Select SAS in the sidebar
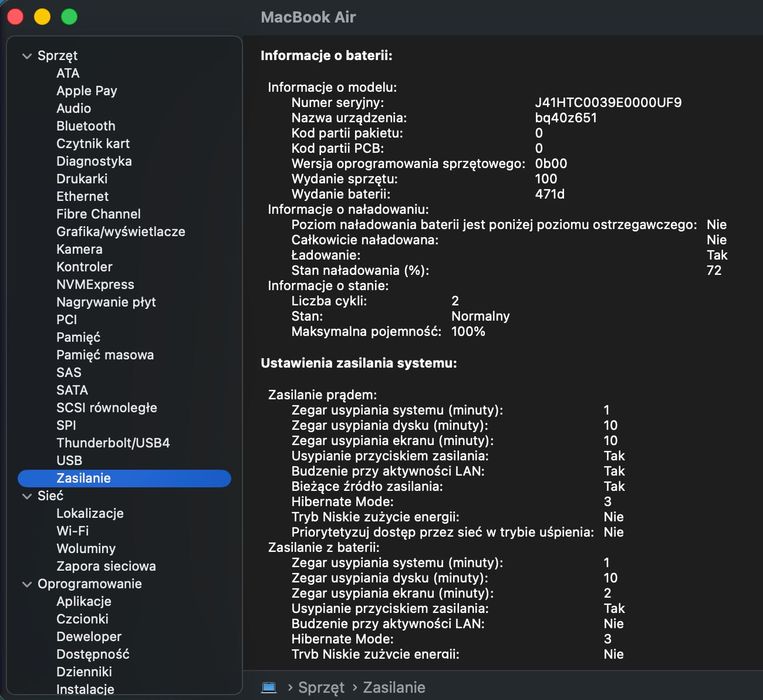This screenshot has width=763, height=700. (69, 373)
